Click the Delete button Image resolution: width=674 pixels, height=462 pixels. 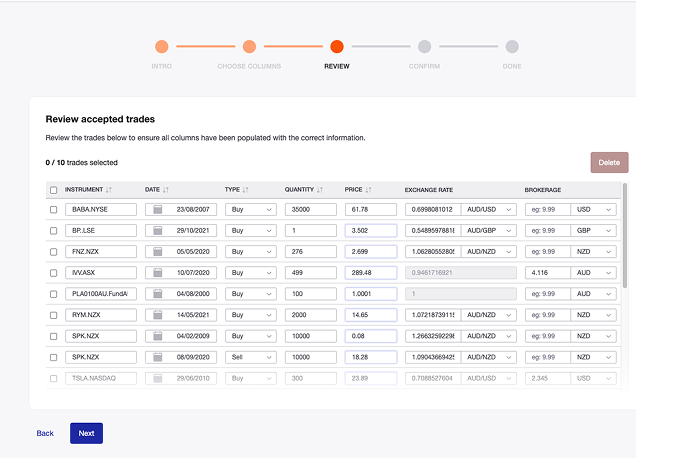(610, 162)
